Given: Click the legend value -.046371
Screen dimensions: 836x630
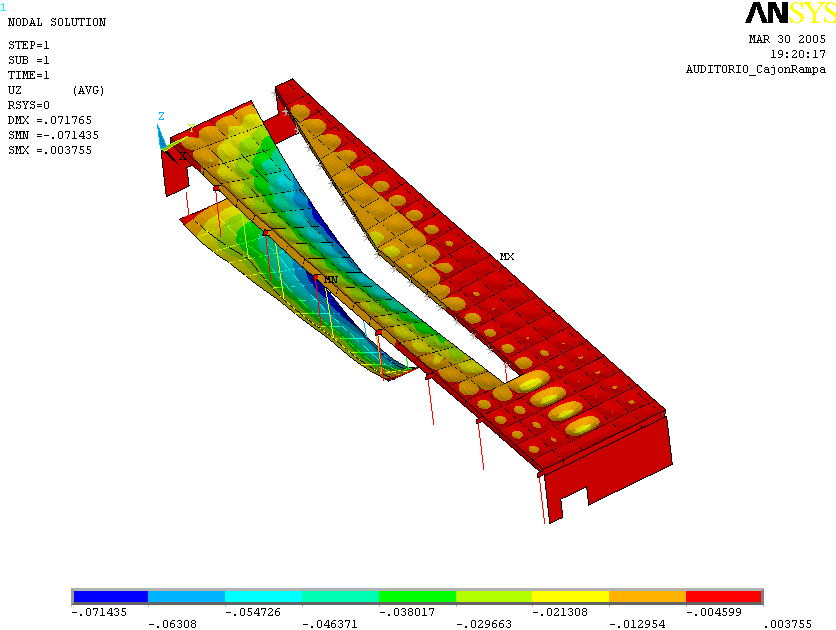Looking at the screenshot, I should (329, 624).
